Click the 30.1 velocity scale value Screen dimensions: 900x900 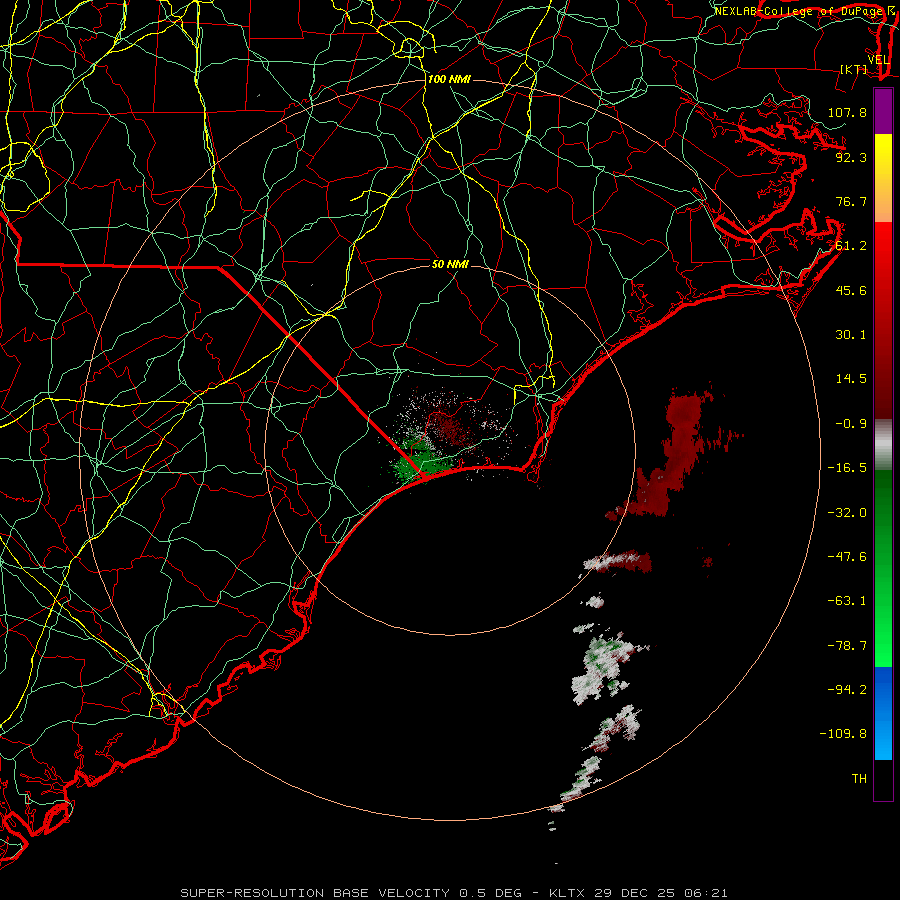coord(851,334)
